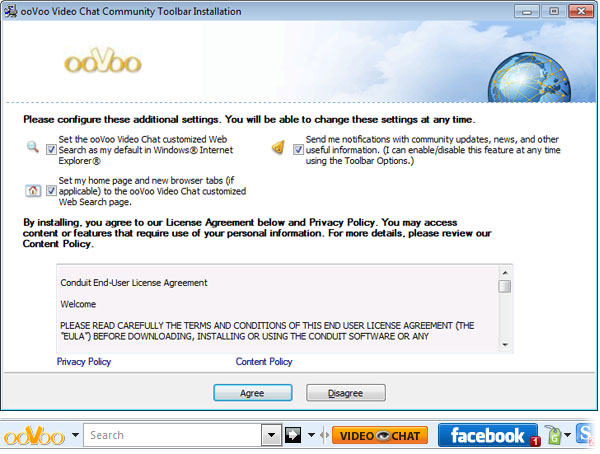Uncheck community notifications option
This screenshot has height=454, width=600.
(298, 150)
